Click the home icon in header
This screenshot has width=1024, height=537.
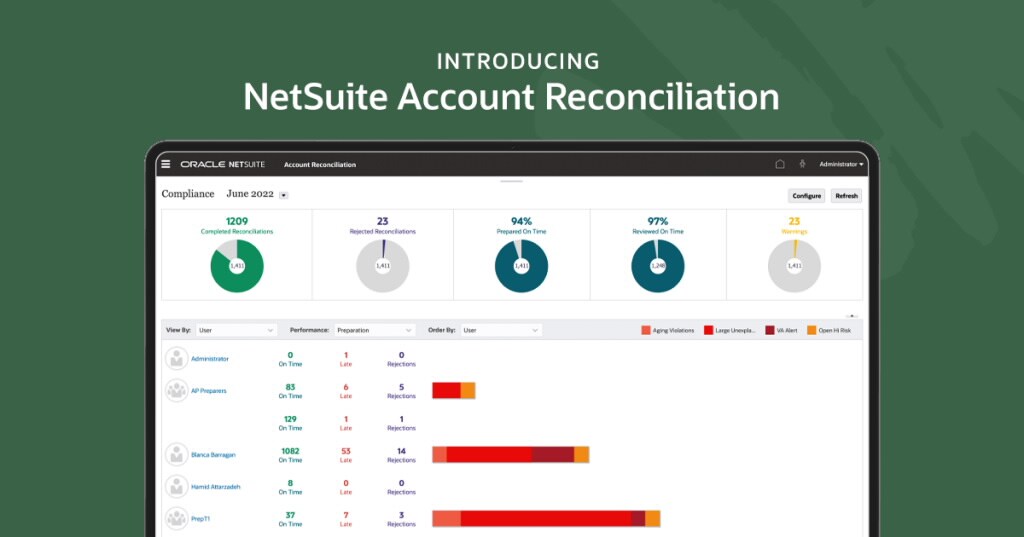pos(780,164)
